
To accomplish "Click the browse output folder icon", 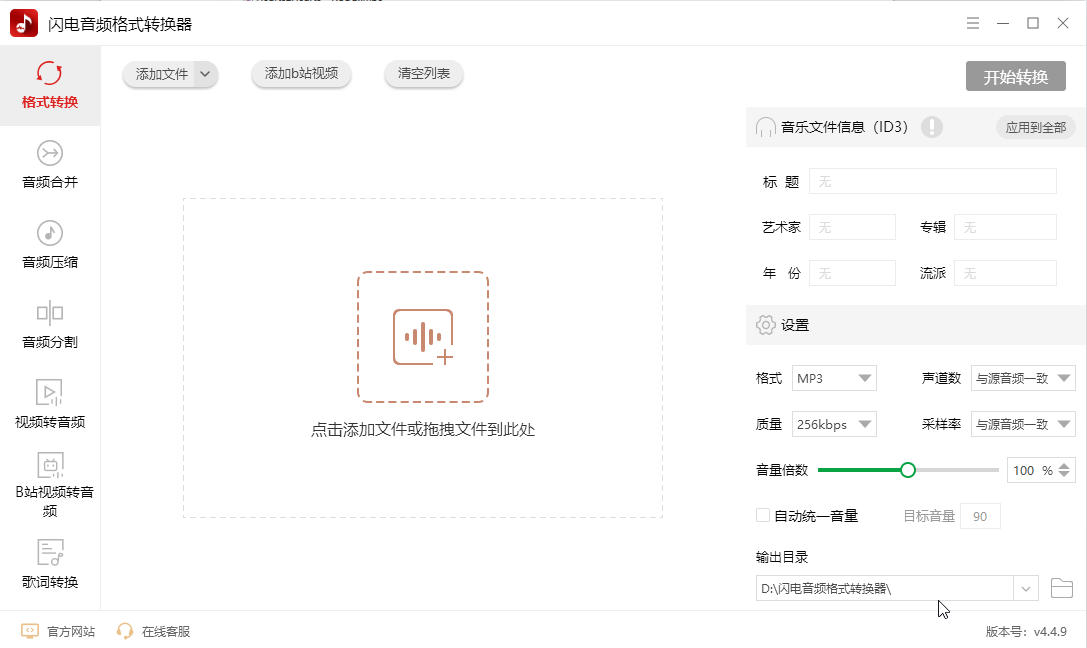I will point(1061,588).
